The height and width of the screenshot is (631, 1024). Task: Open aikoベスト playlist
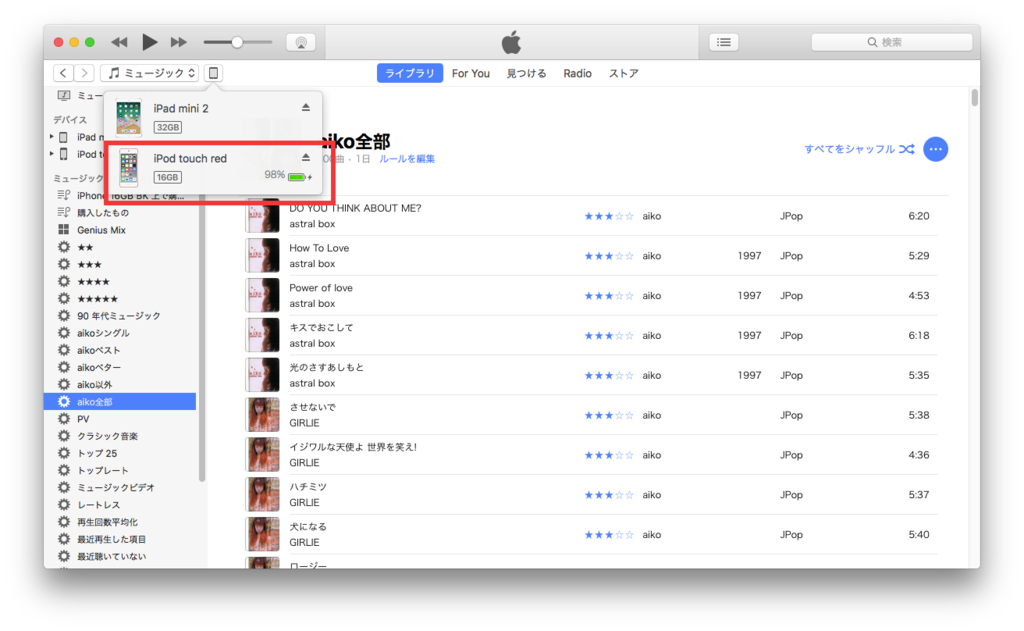point(99,350)
